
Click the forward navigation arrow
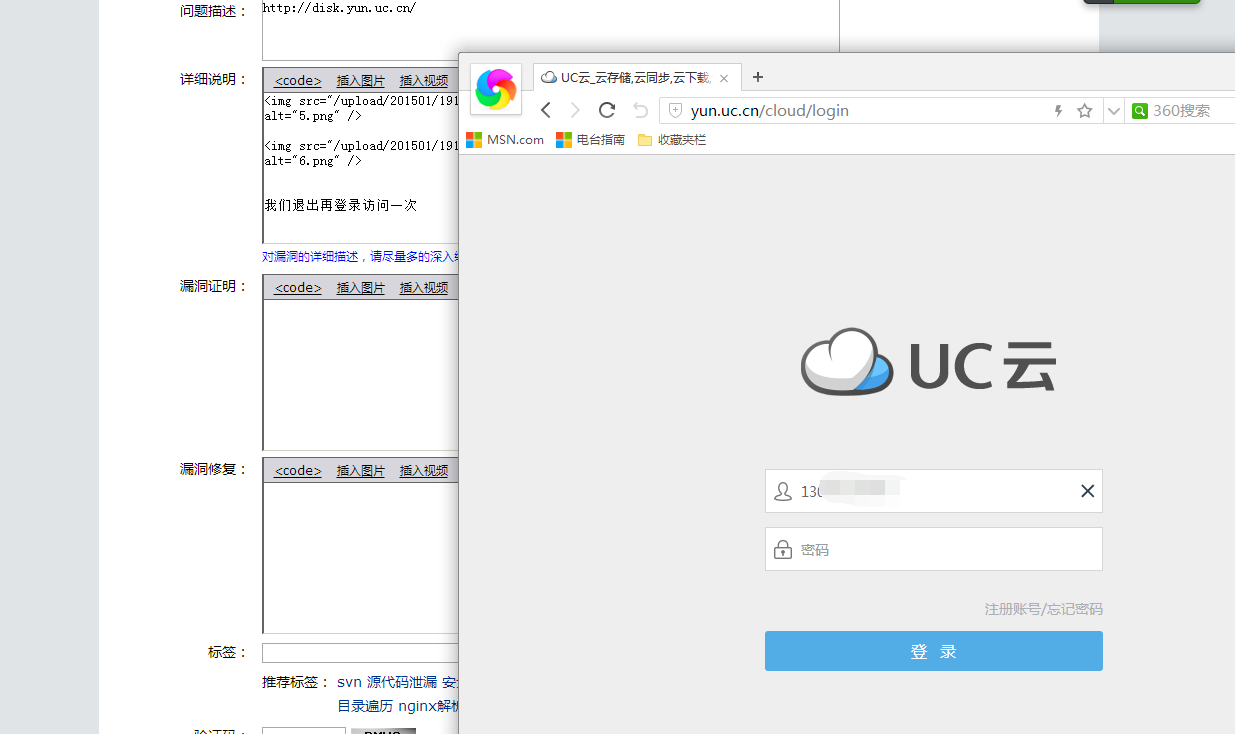click(575, 110)
